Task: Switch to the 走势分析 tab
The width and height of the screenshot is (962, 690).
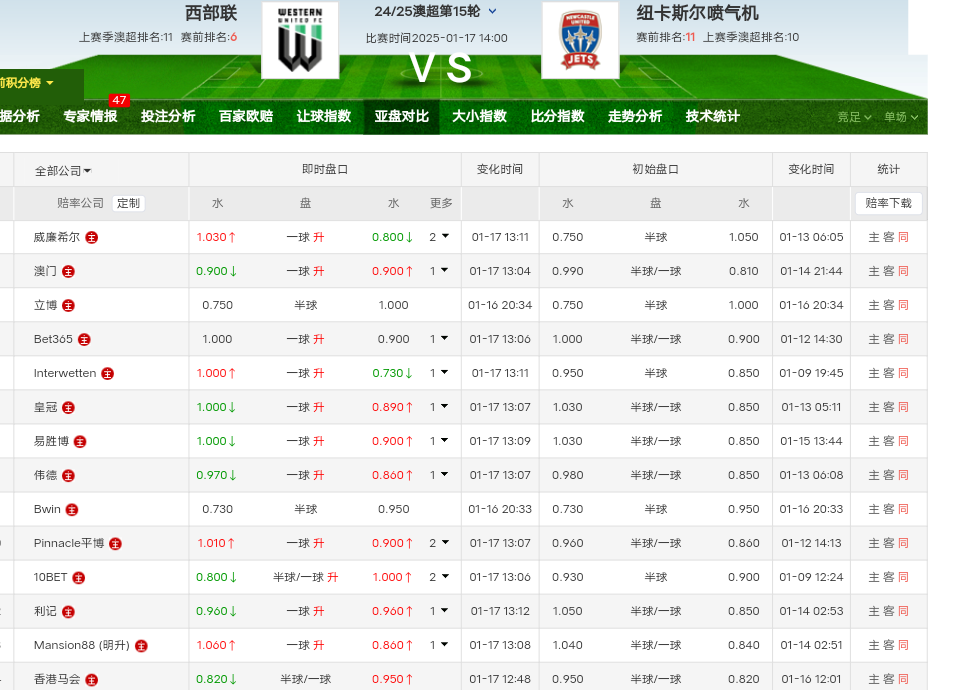Action: 635,117
